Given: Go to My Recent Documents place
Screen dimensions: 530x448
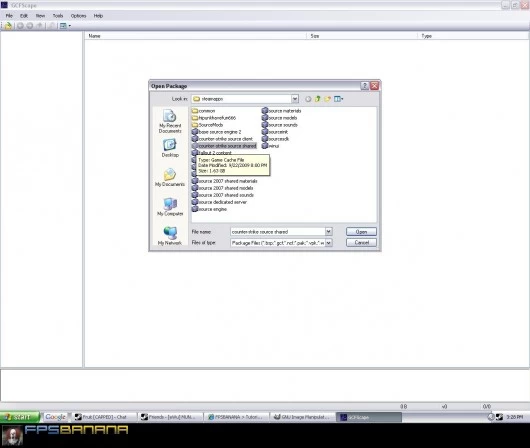Looking at the screenshot, I should 170,121.
